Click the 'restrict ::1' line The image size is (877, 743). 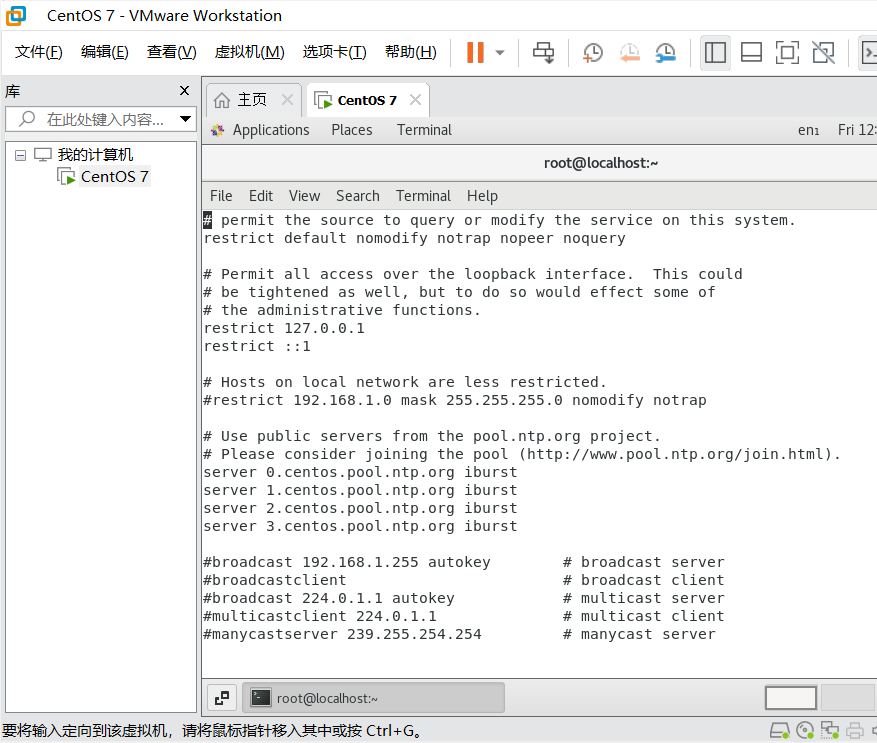click(x=257, y=346)
